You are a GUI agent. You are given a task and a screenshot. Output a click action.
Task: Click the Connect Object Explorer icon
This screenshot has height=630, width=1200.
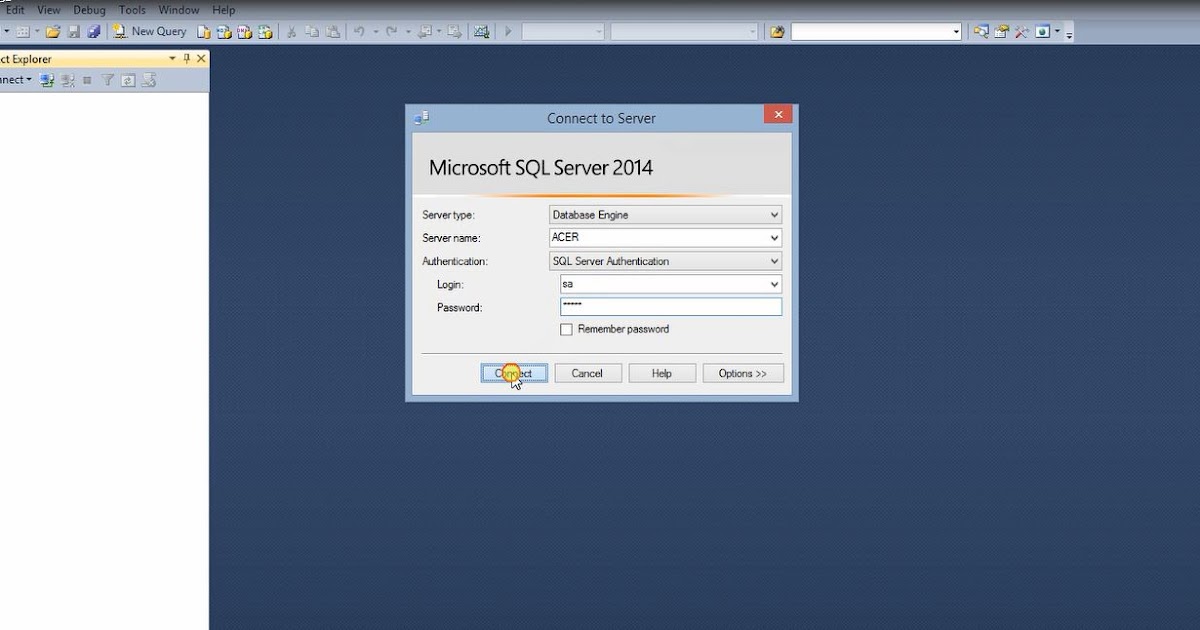46,80
